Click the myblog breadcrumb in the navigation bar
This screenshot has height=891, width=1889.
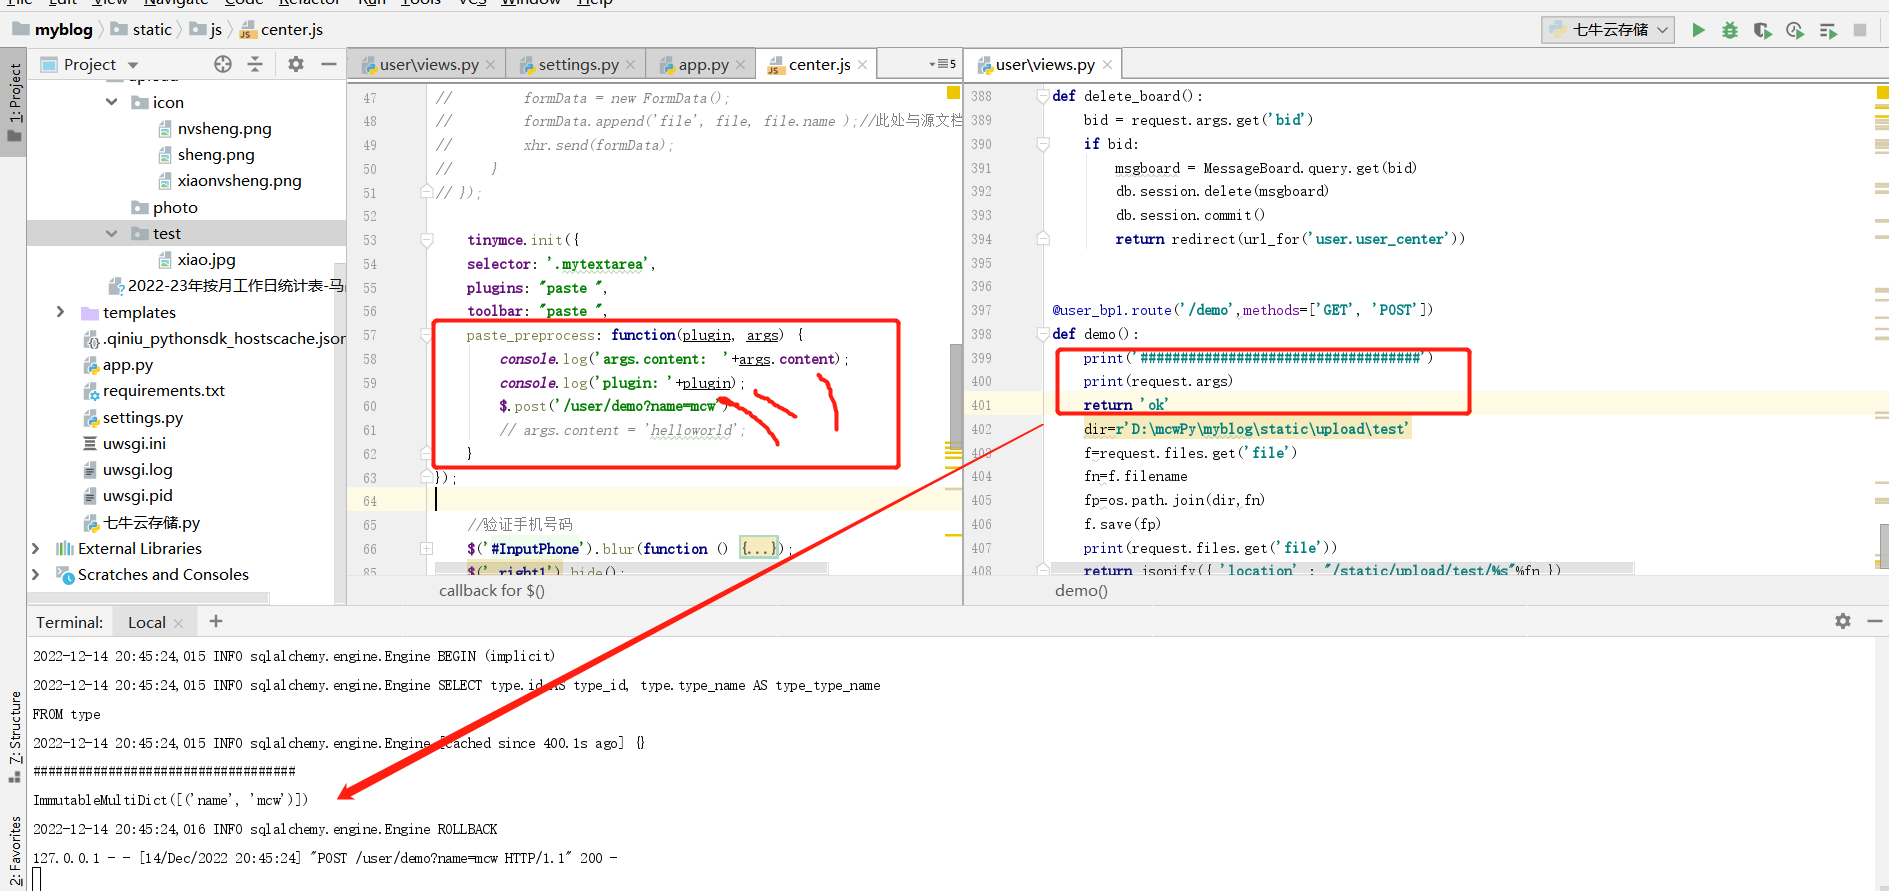[x=52, y=30]
